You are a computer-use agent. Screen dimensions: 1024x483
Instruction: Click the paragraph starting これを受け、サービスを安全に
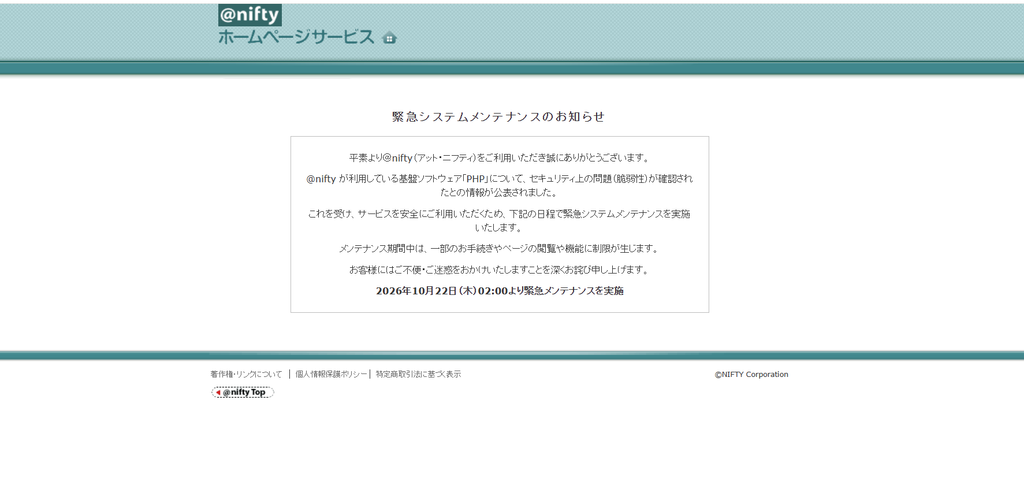click(x=500, y=221)
